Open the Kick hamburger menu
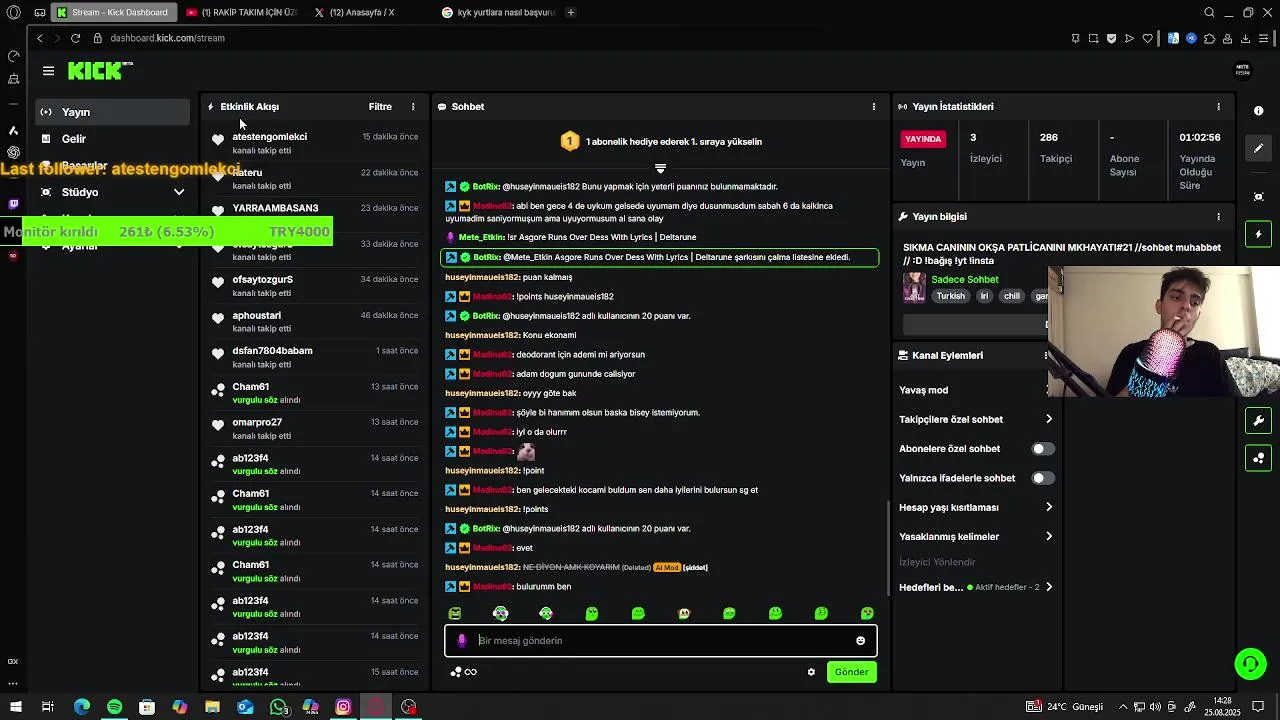This screenshot has width=1280, height=720. coord(48,71)
